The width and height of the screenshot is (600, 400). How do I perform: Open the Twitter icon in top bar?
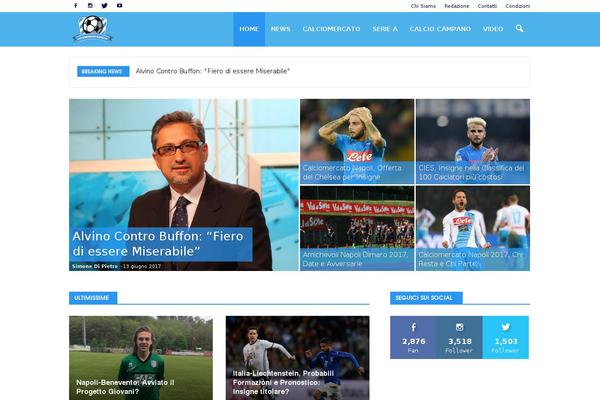click(104, 5)
